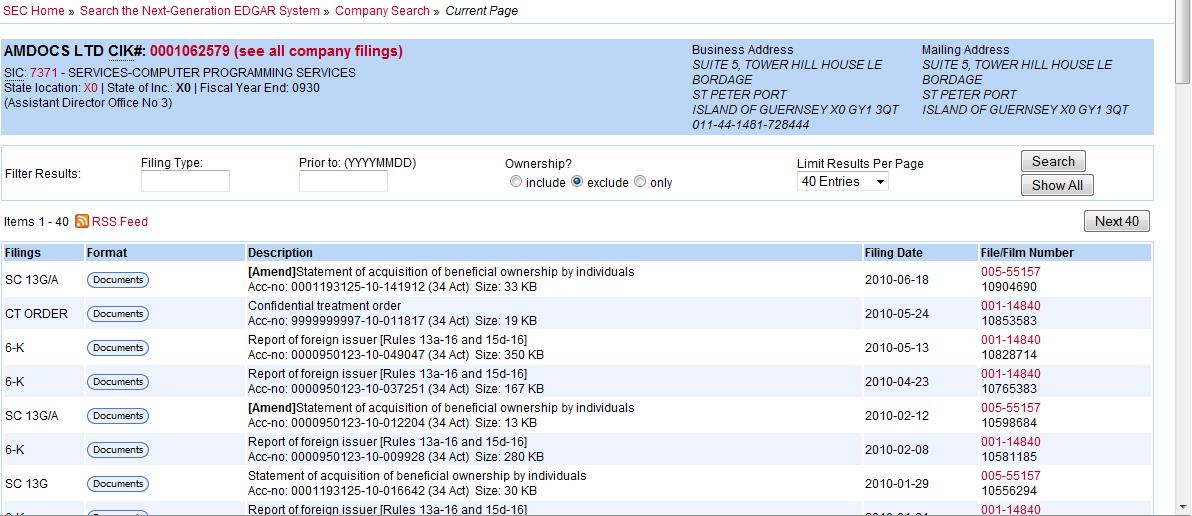Select the exclude ownership radio button
The image size is (1192, 516).
pos(577,182)
